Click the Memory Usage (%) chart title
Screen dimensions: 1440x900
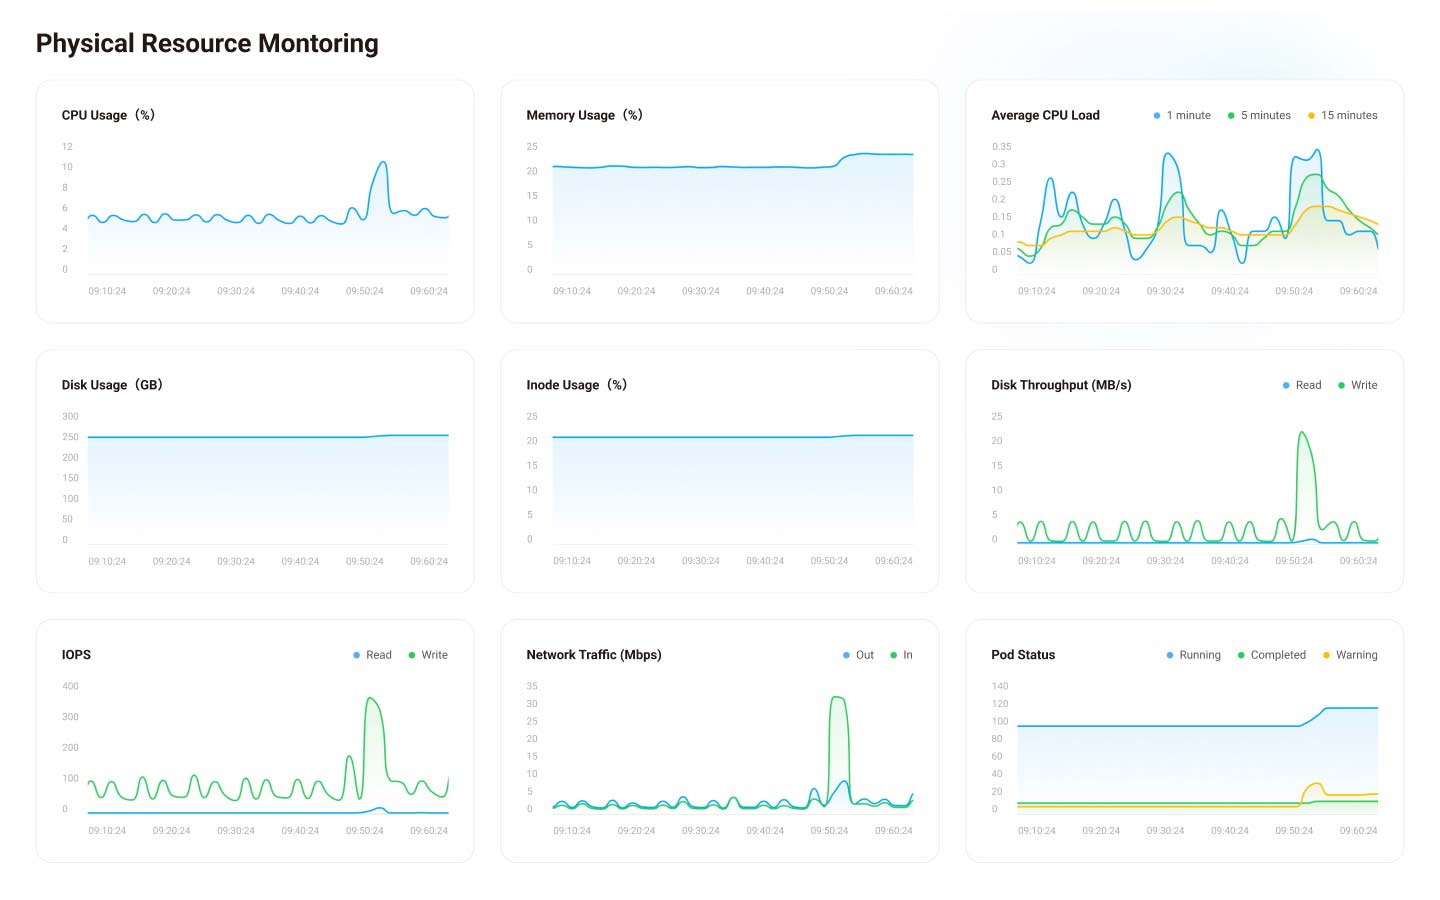(585, 115)
